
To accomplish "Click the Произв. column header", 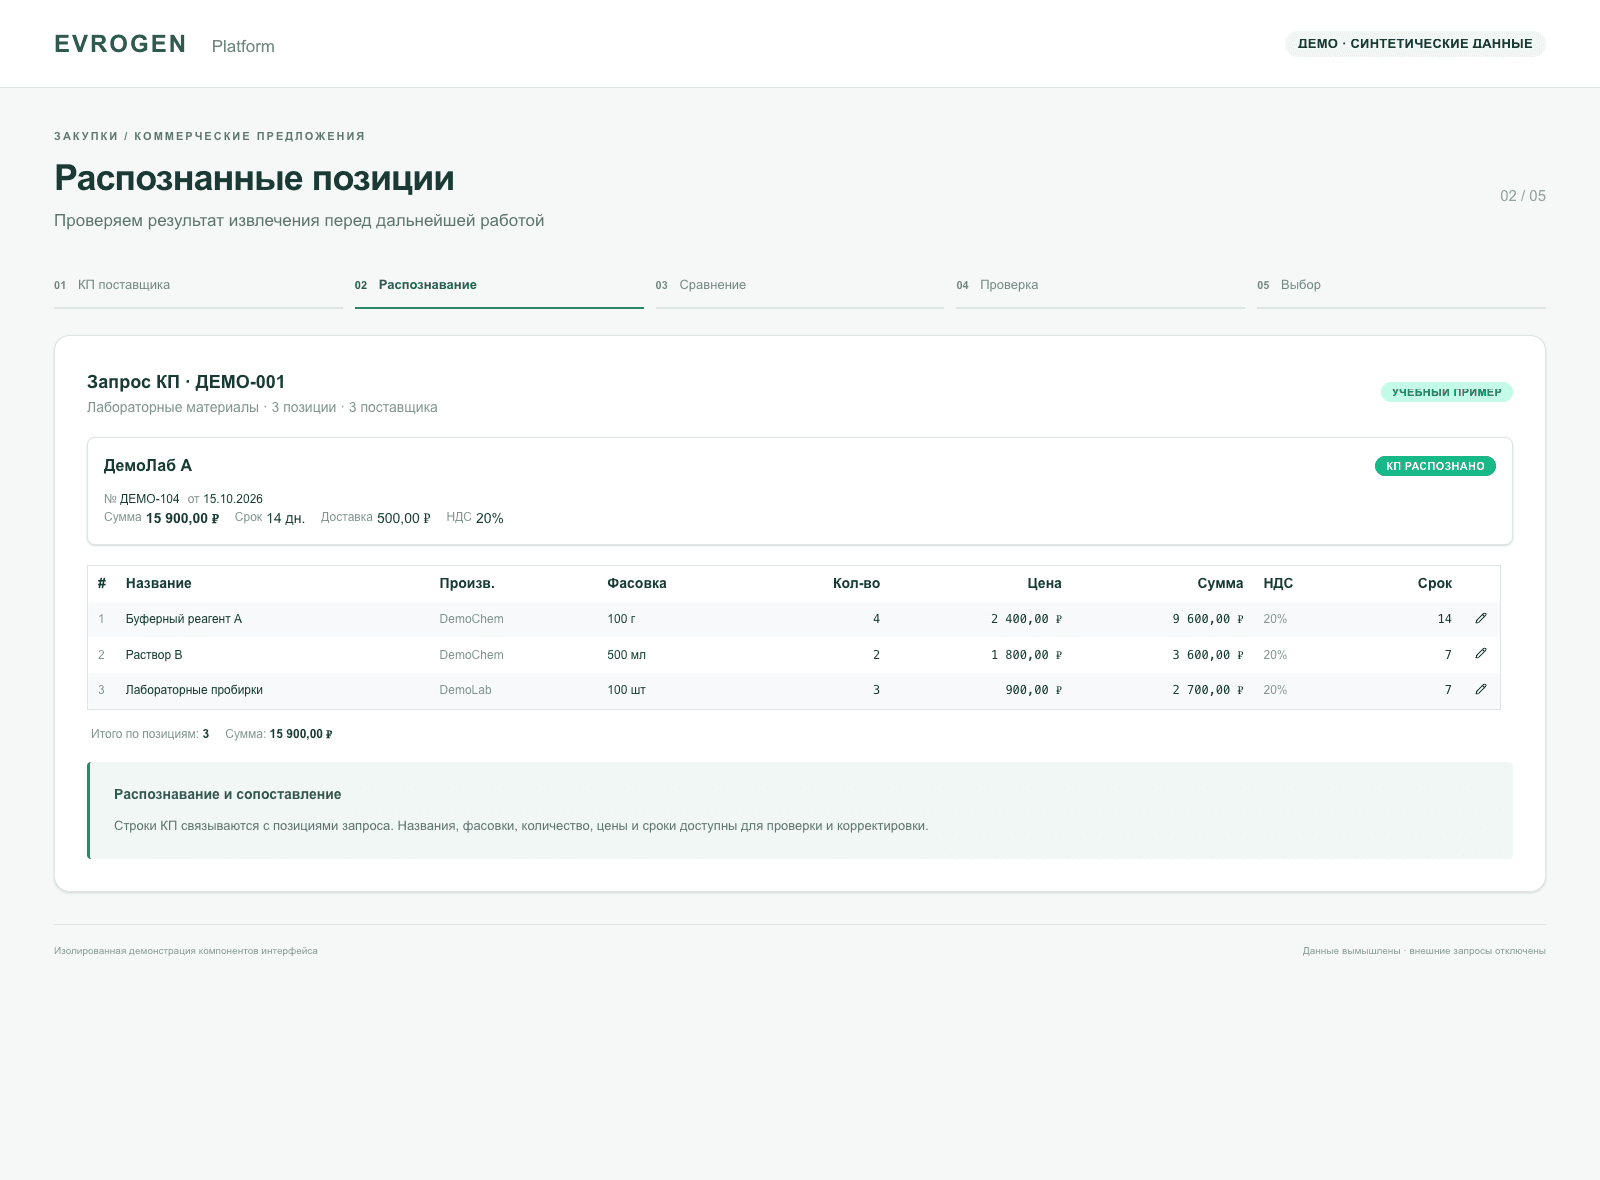I will [467, 583].
